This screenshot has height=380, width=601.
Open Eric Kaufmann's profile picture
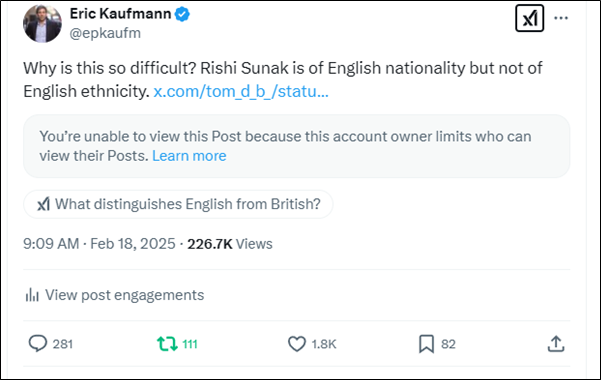click(42, 24)
